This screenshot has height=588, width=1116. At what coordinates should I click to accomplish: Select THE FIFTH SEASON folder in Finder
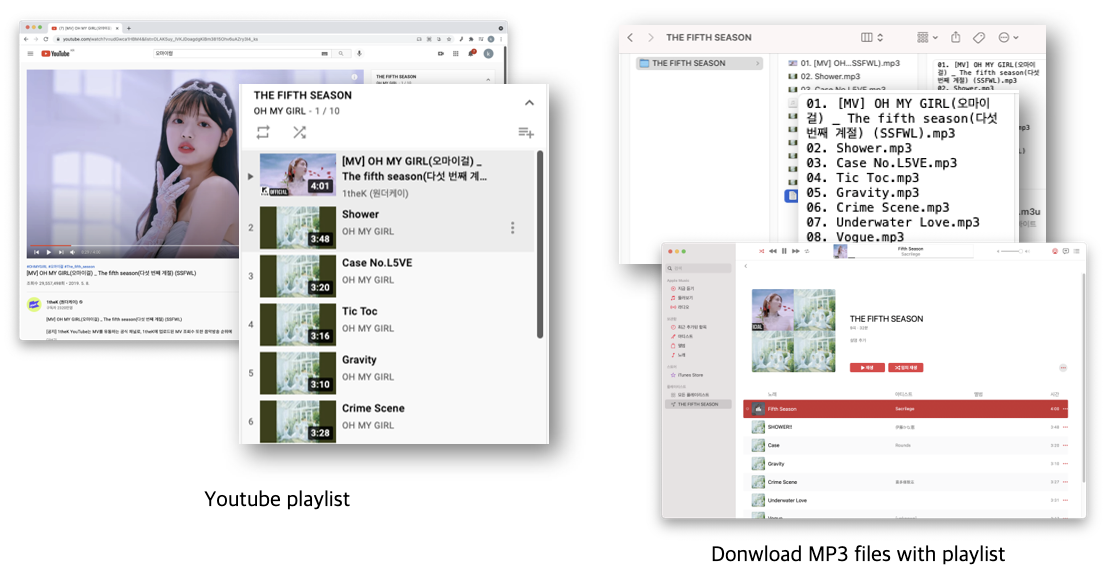click(699, 63)
